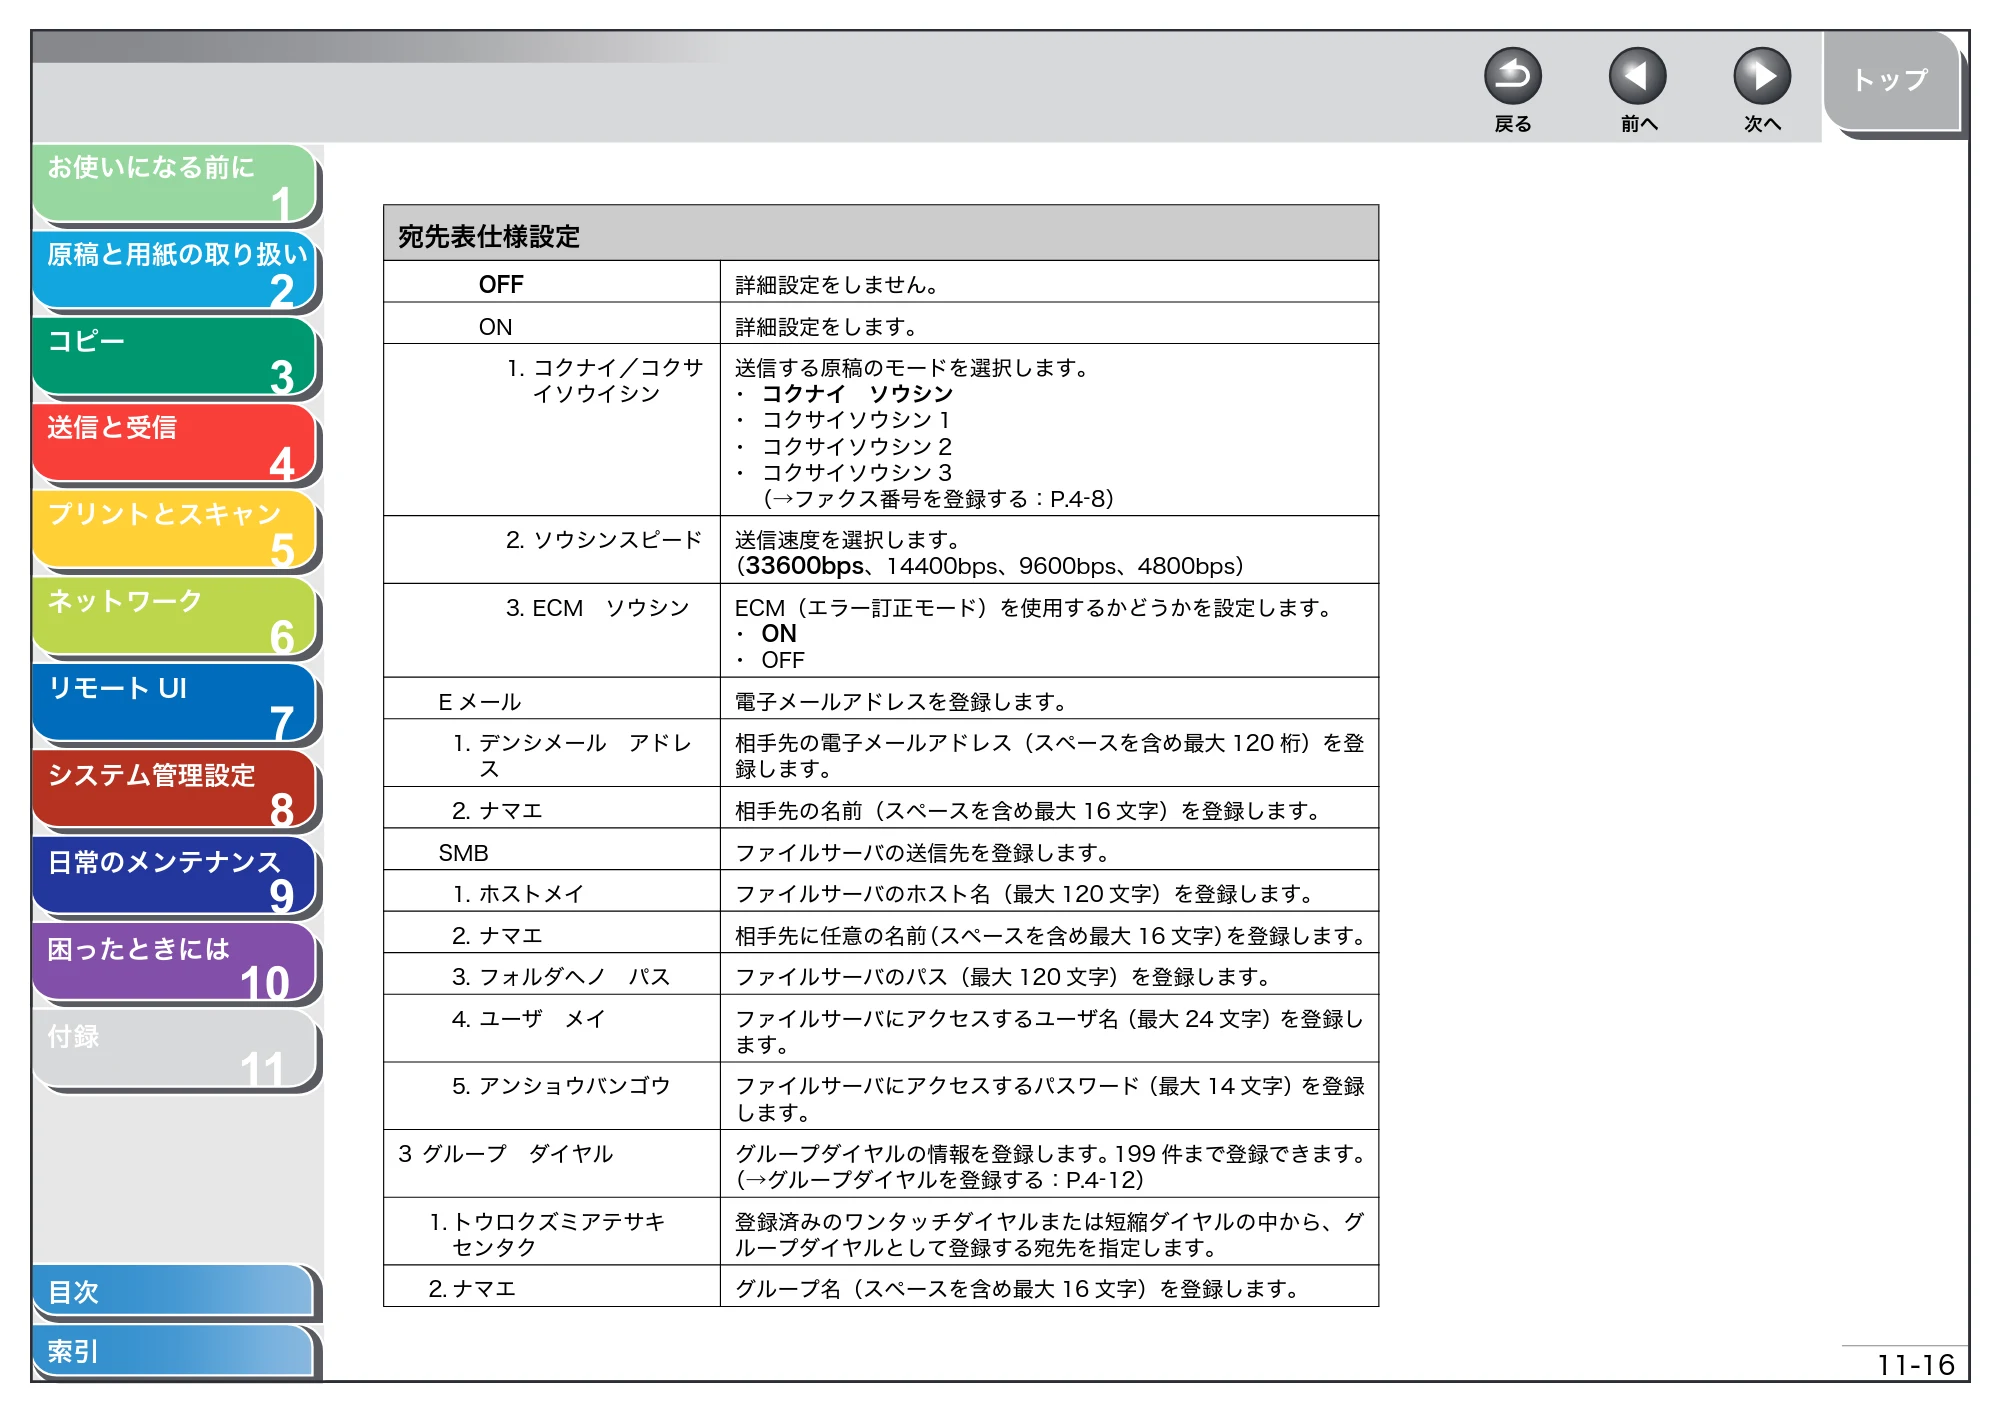Open the 目次 (contents) button
Screen dimensions: 2000x1414
click(173, 1292)
